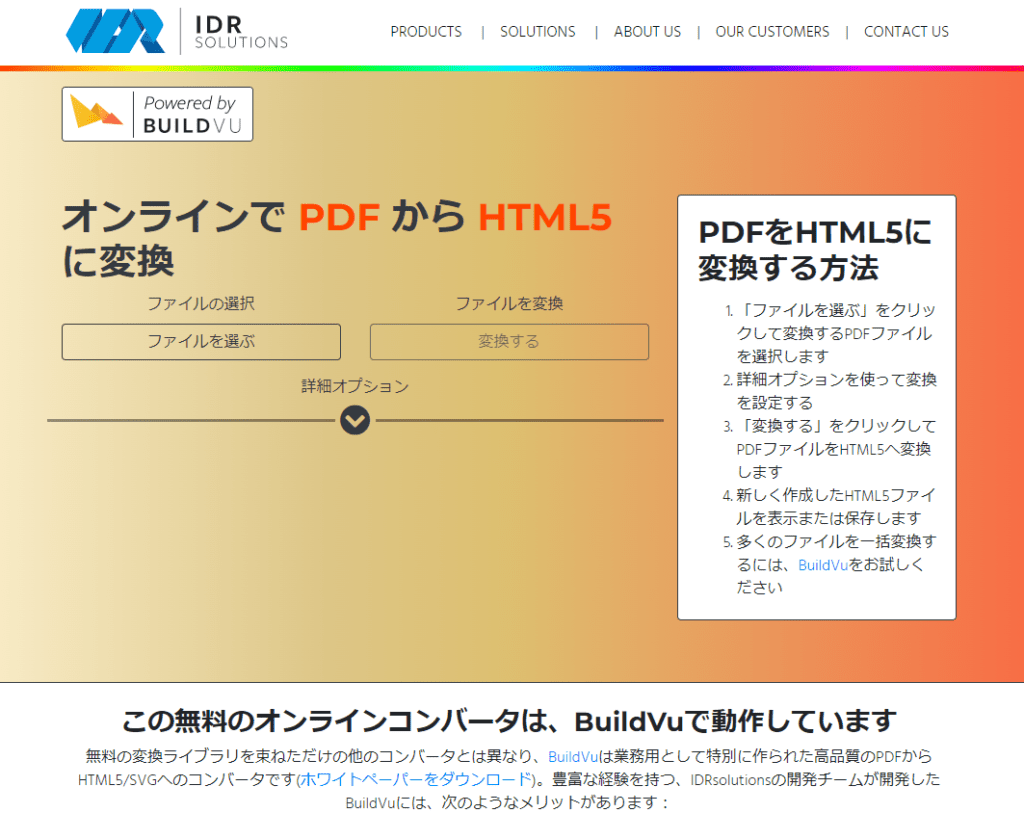The width and height of the screenshot is (1024, 839).
Task: Click step 4 新しく作成したHTML5ファイル text
Action: click(x=835, y=507)
